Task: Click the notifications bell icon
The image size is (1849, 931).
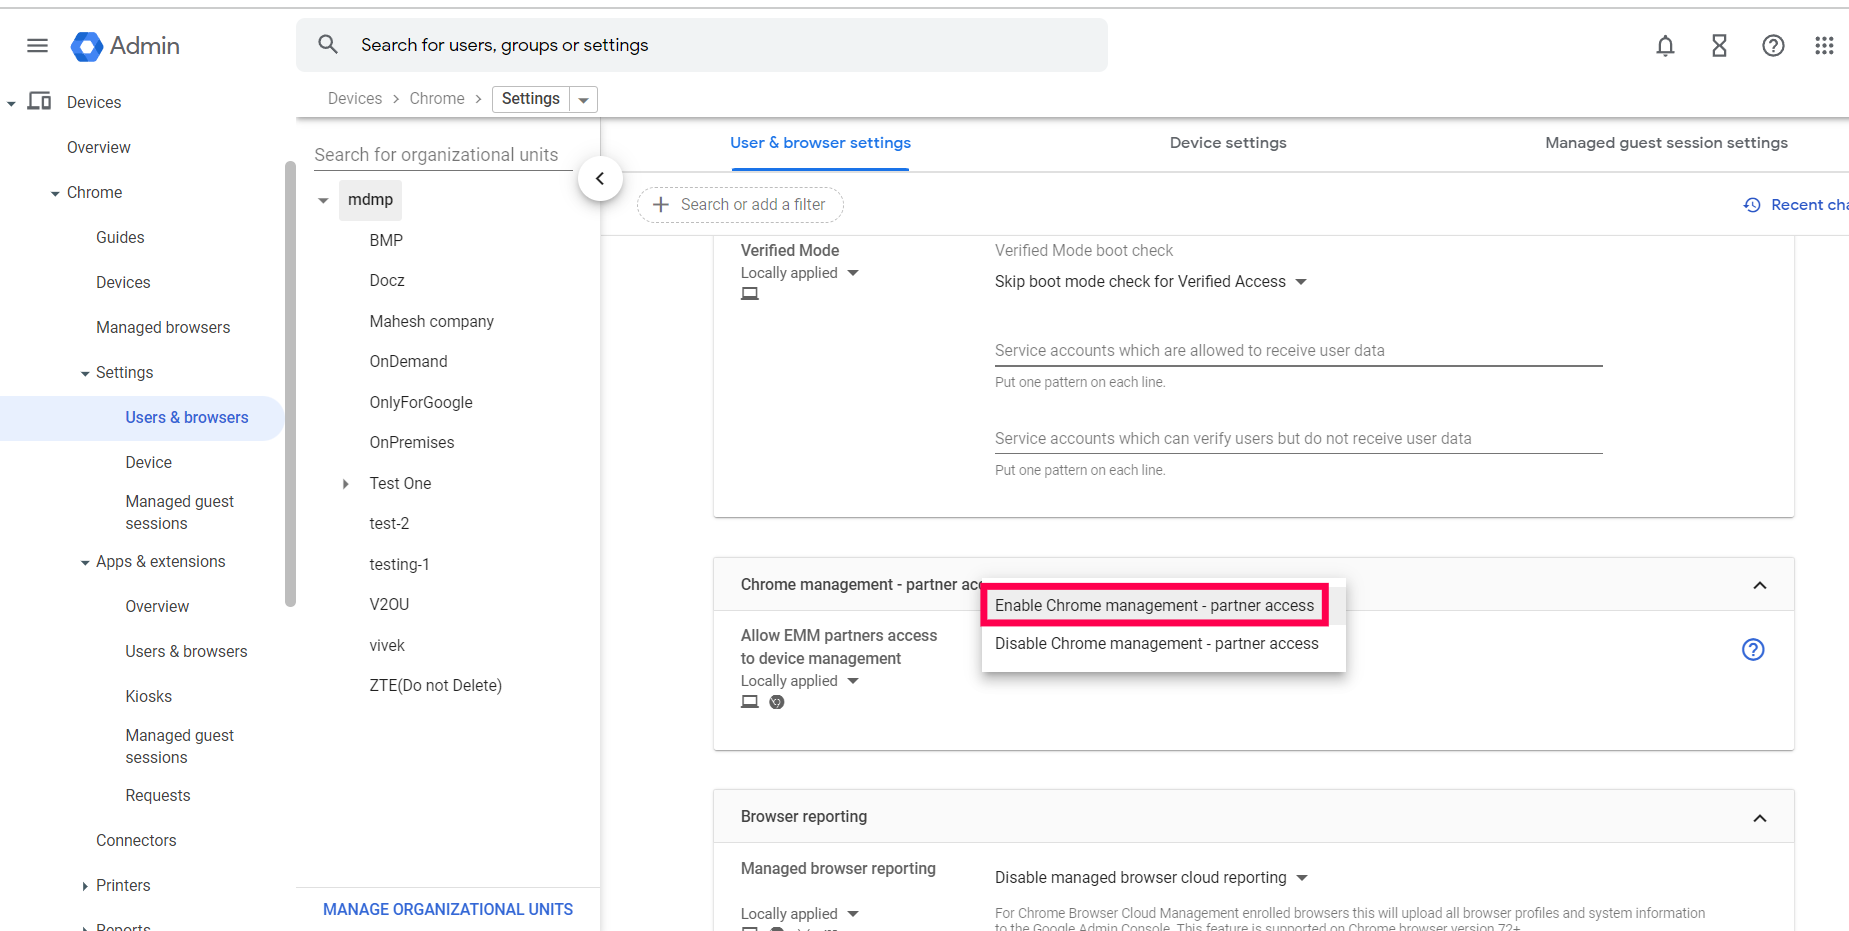Action: (1665, 46)
